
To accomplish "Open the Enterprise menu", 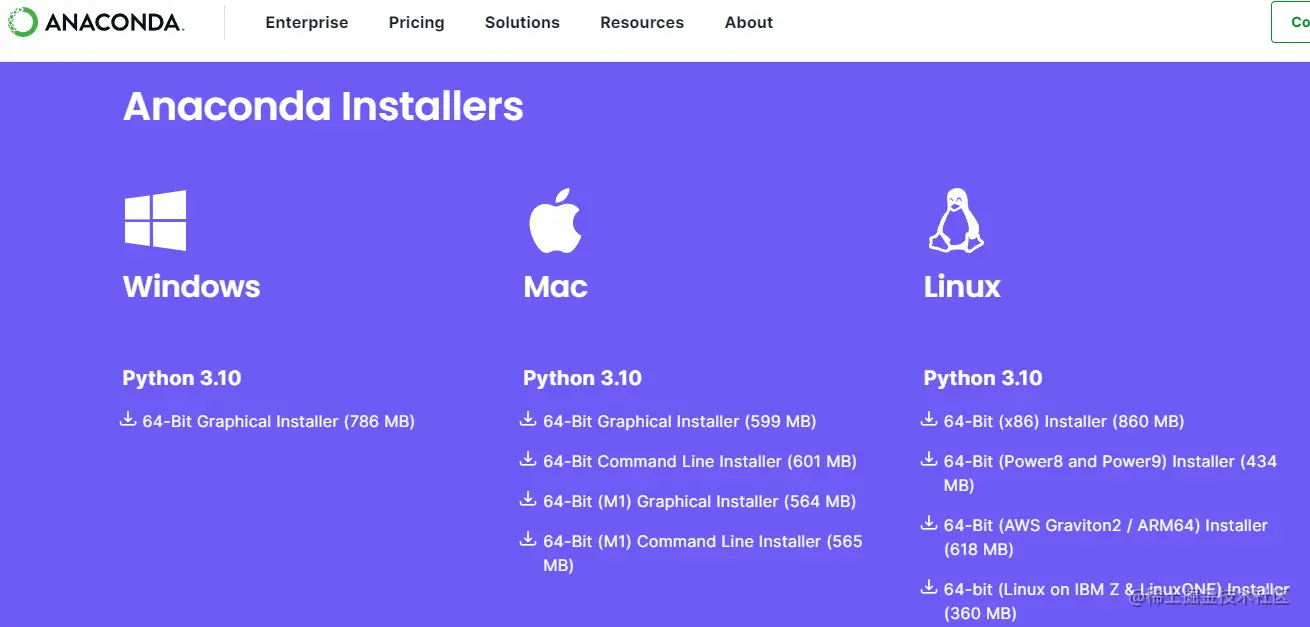I will click(x=307, y=22).
